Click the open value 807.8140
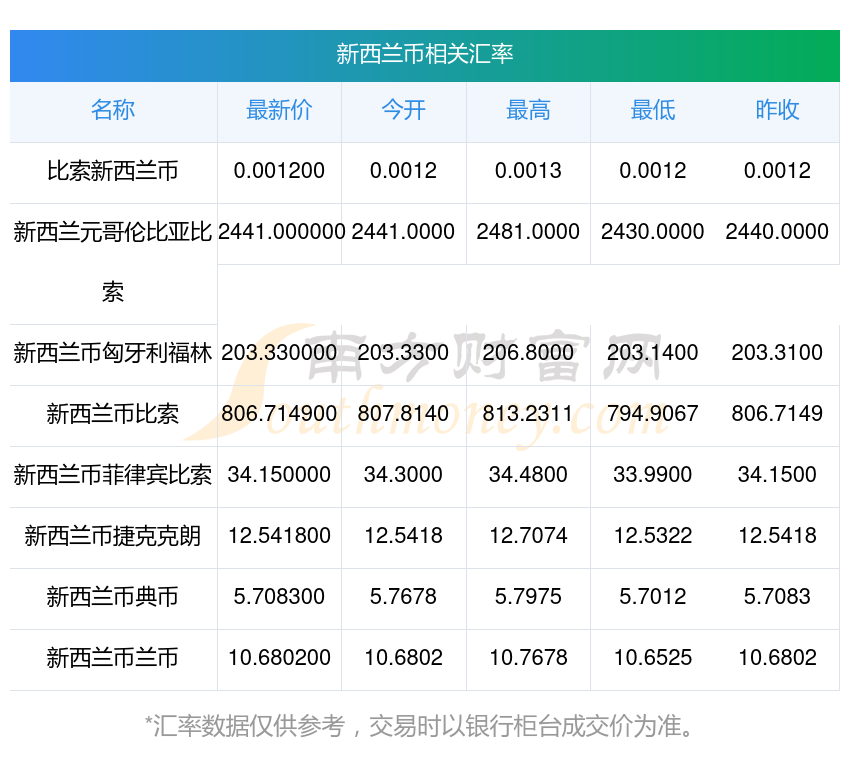 click(x=403, y=414)
